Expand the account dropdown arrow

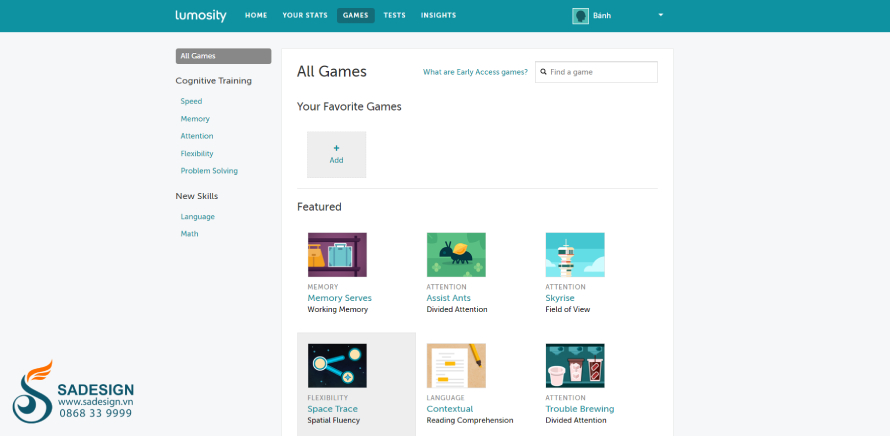tap(661, 15)
